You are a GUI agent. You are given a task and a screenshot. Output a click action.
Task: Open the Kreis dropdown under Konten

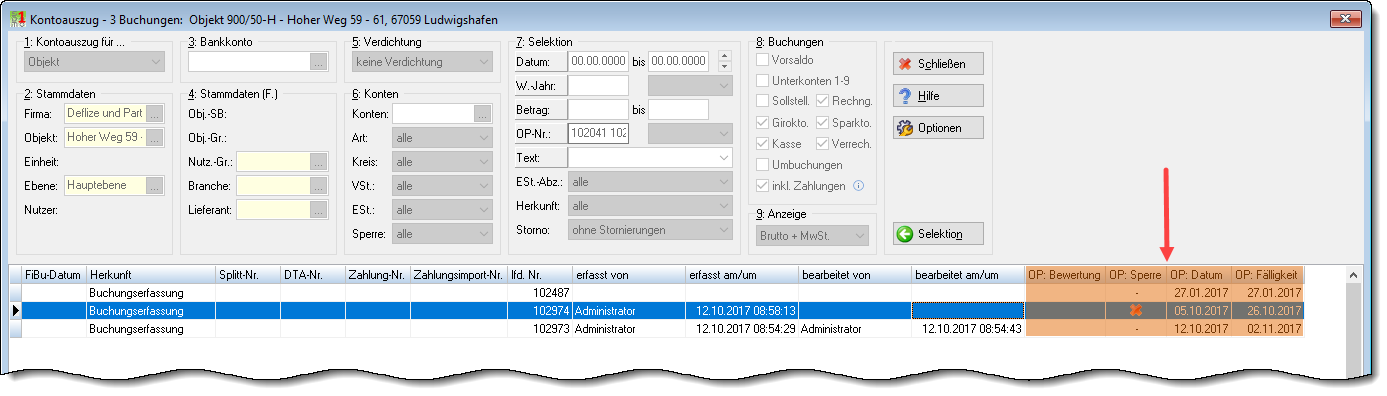click(442, 162)
